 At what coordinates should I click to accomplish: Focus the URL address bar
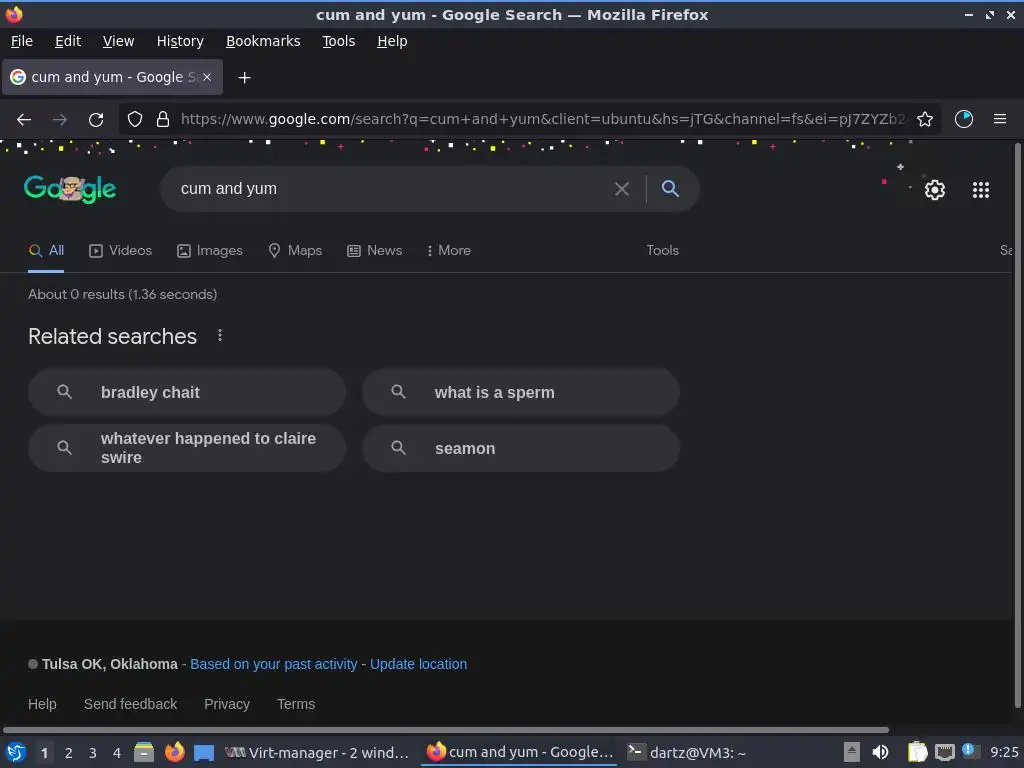click(x=542, y=120)
